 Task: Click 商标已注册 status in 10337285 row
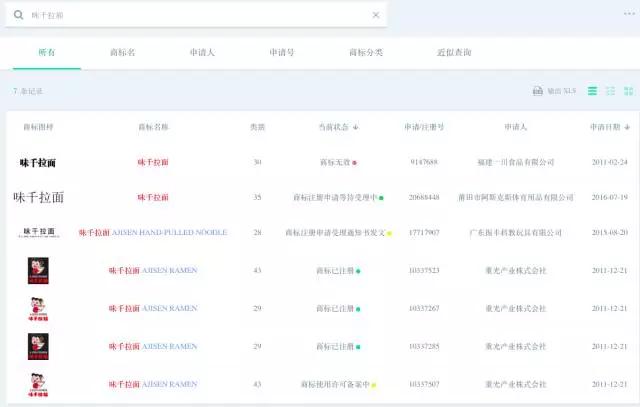(x=338, y=347)
